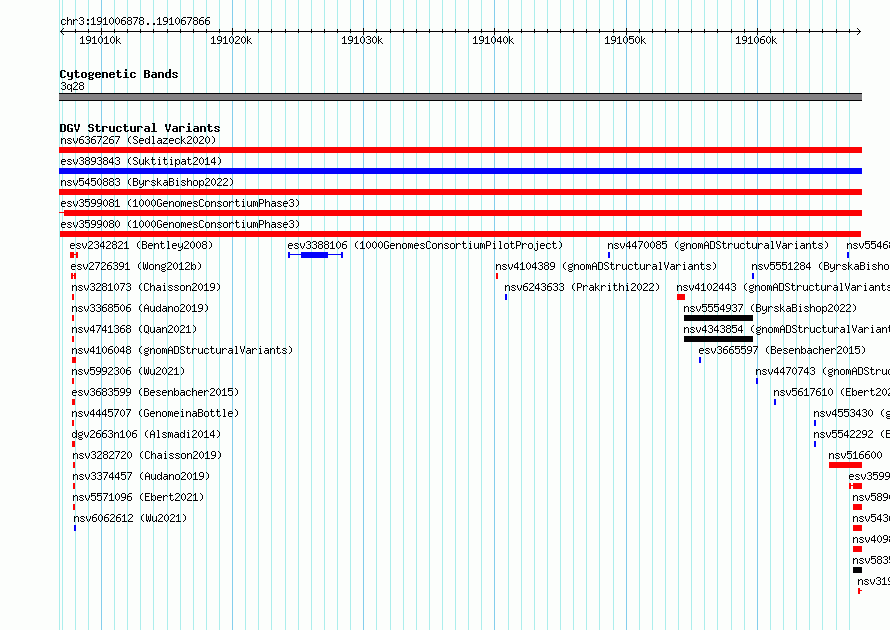Open the DGV Structural Variants track title

pyautogui.click(x=140, y=128)
